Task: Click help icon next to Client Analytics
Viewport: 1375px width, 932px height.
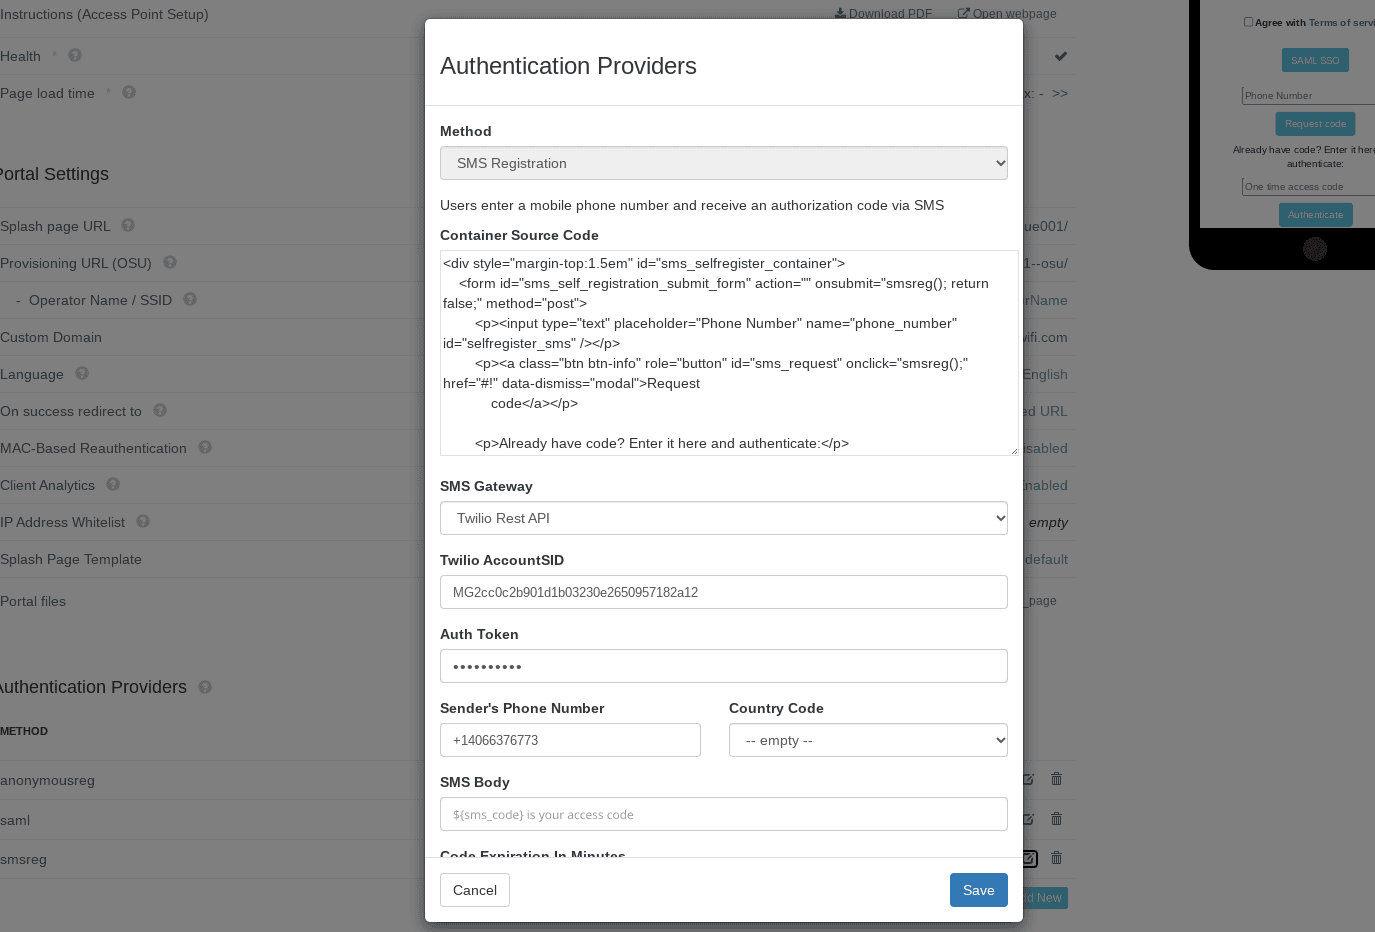Action: [113, 484]
